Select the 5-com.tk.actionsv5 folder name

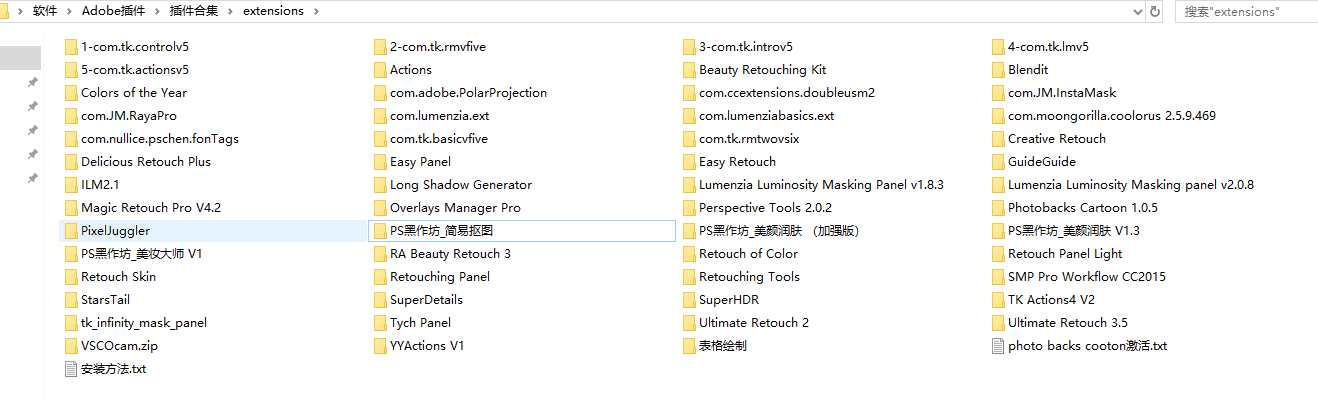(x=135, y=70)
